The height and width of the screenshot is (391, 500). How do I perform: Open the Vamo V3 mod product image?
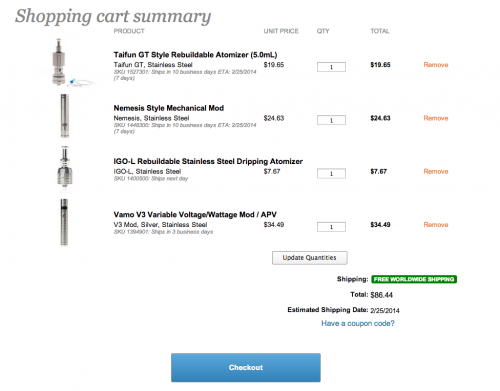coord(64,222)
